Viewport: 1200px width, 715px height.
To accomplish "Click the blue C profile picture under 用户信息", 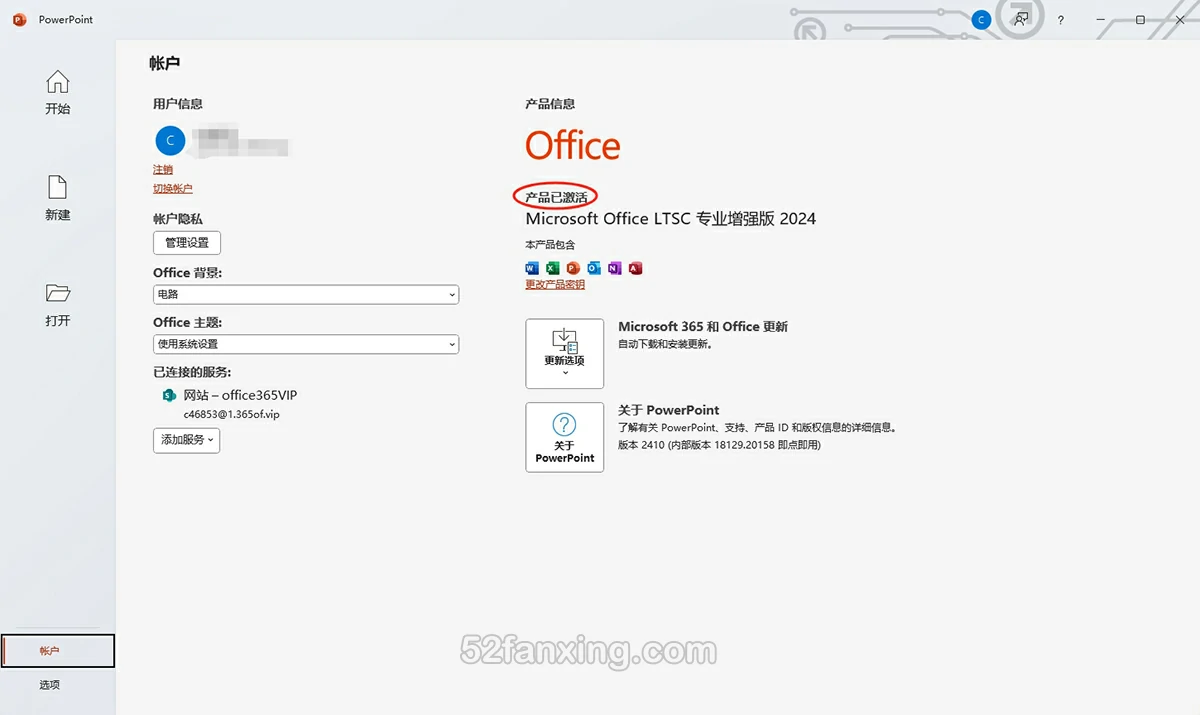I will point(170,140).
